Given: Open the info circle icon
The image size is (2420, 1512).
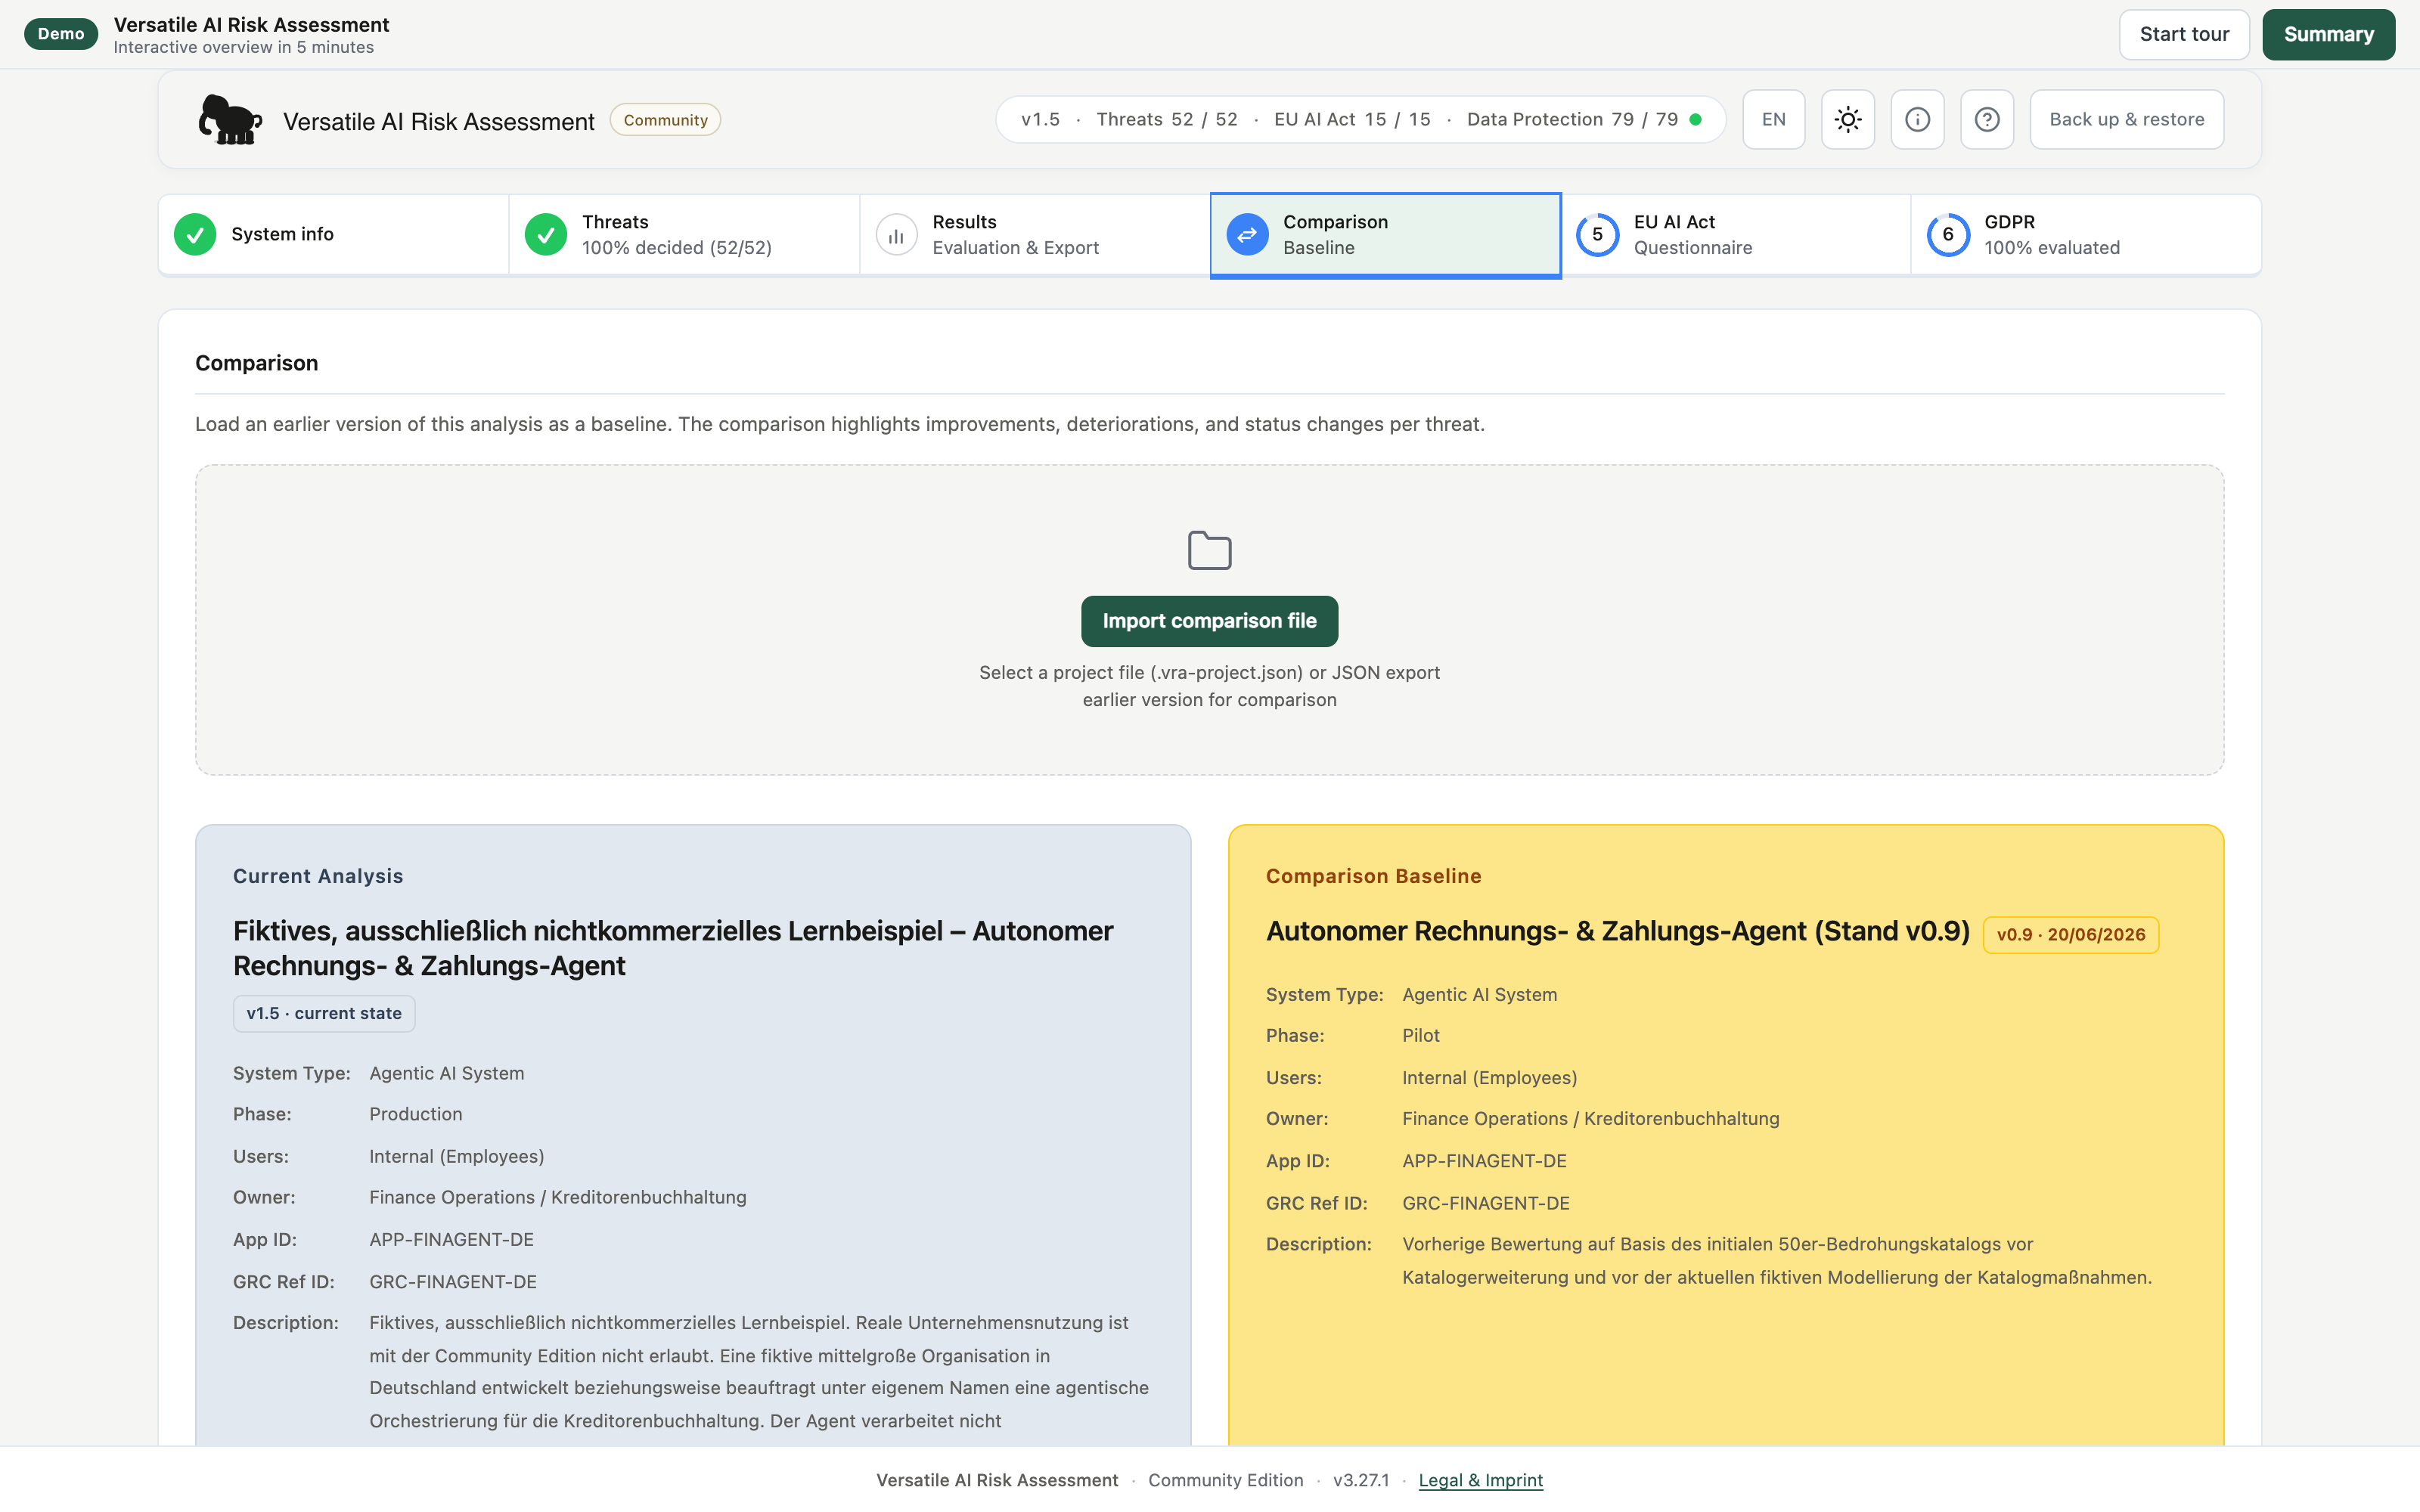Looking at the screenshot, I should (1917, 120).
